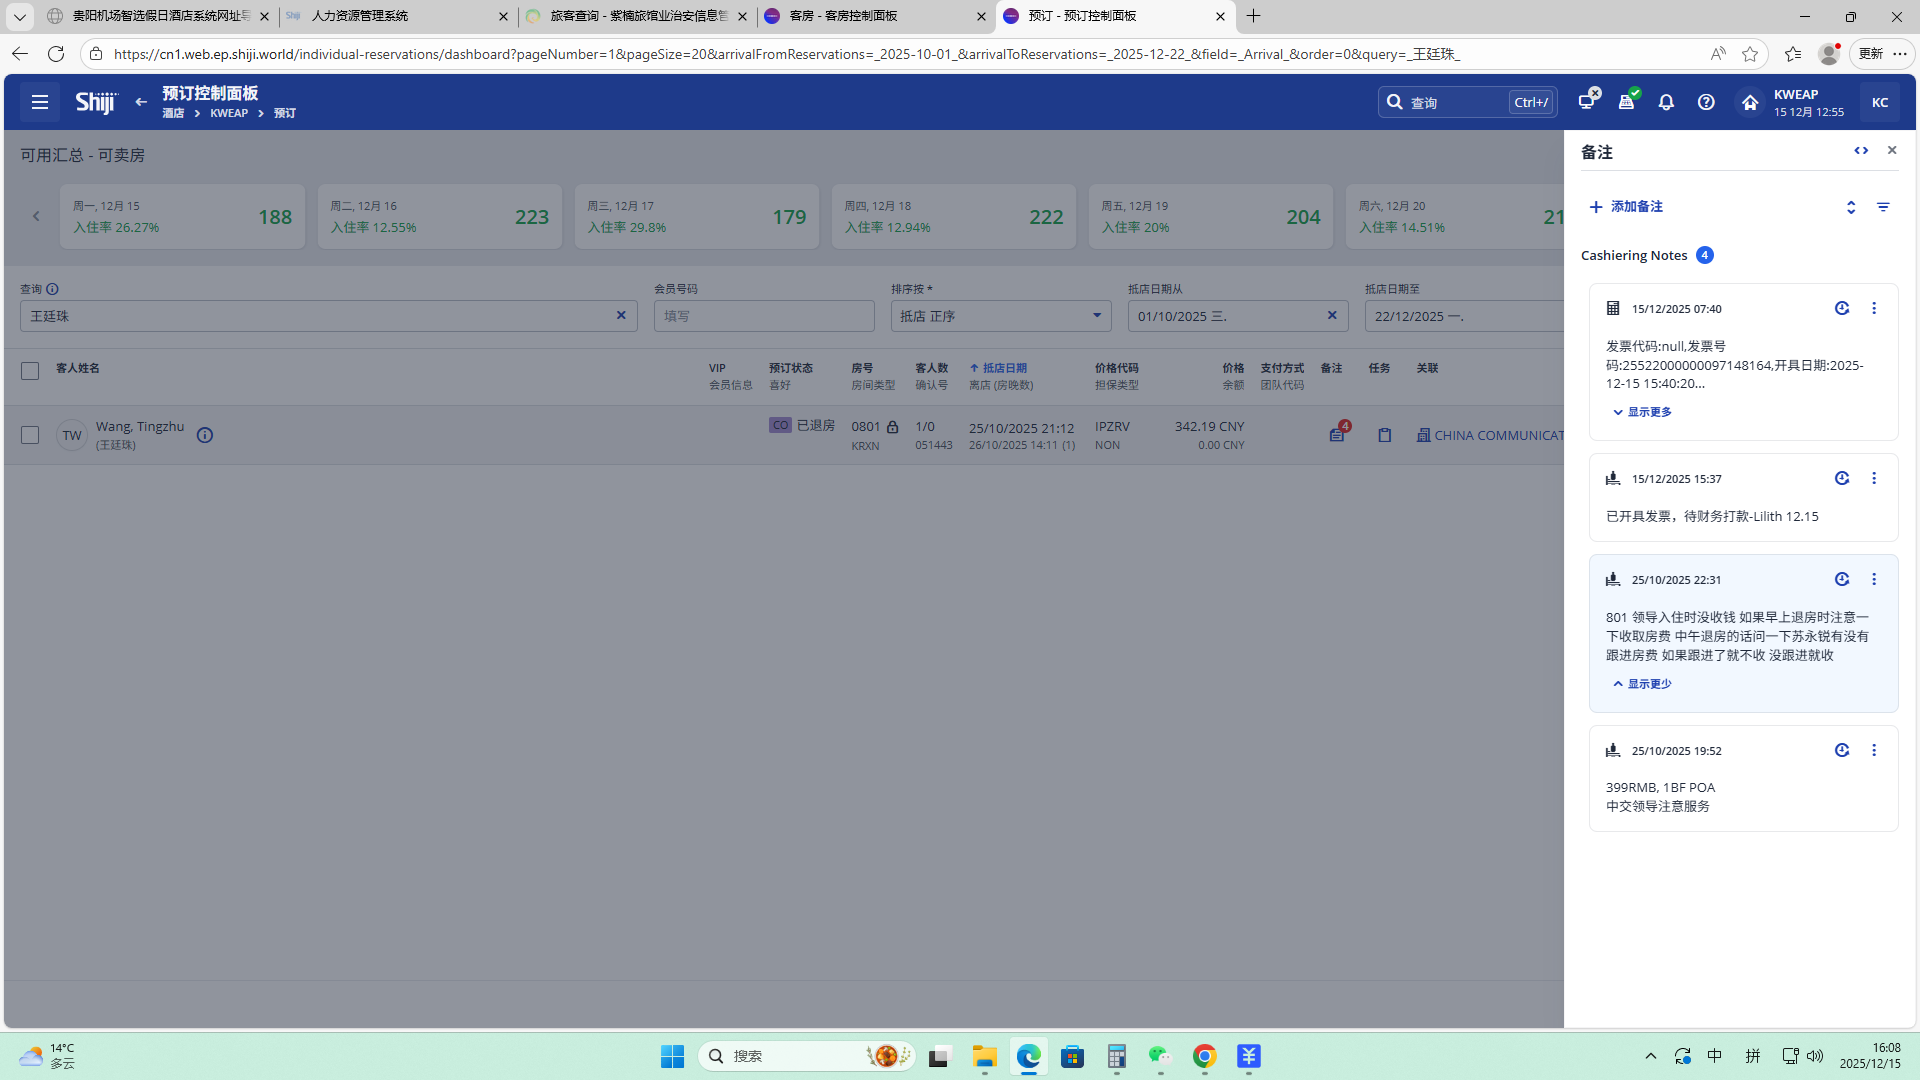Image resolution: width=1920 pixels, height=1080 pixels.
Task: Open guest info icon next to Wang, Tingzhu
Action: (205, 435)
